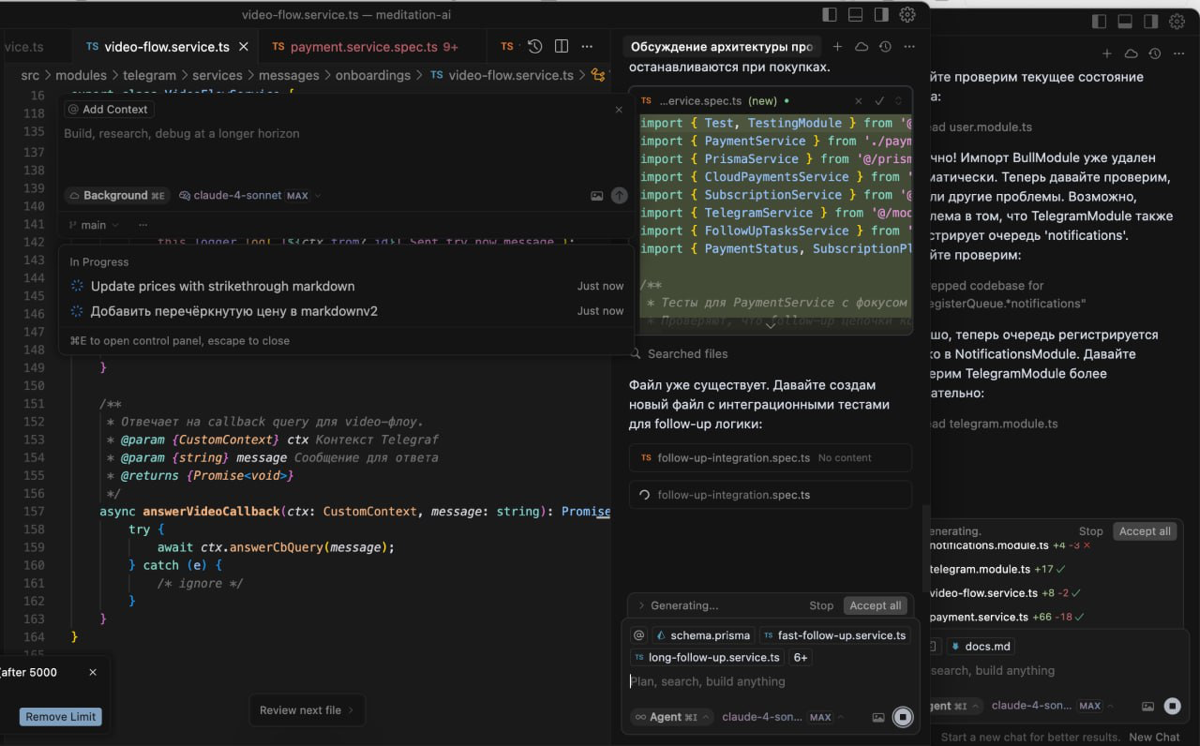Attach image in background agent popup
Screen dimensions: 1200x746
(x=597, y=196)
